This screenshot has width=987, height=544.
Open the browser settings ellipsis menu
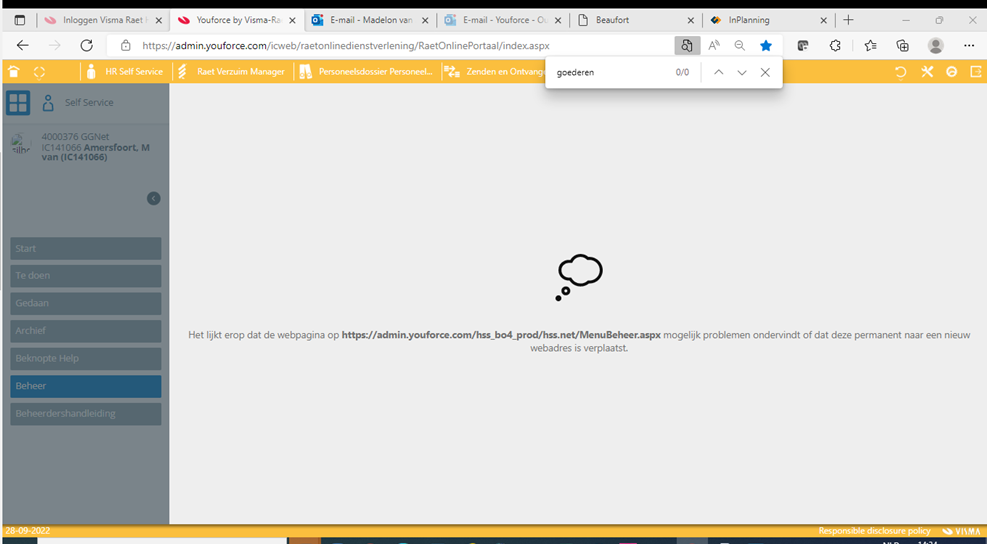click(x=969, y=45)
